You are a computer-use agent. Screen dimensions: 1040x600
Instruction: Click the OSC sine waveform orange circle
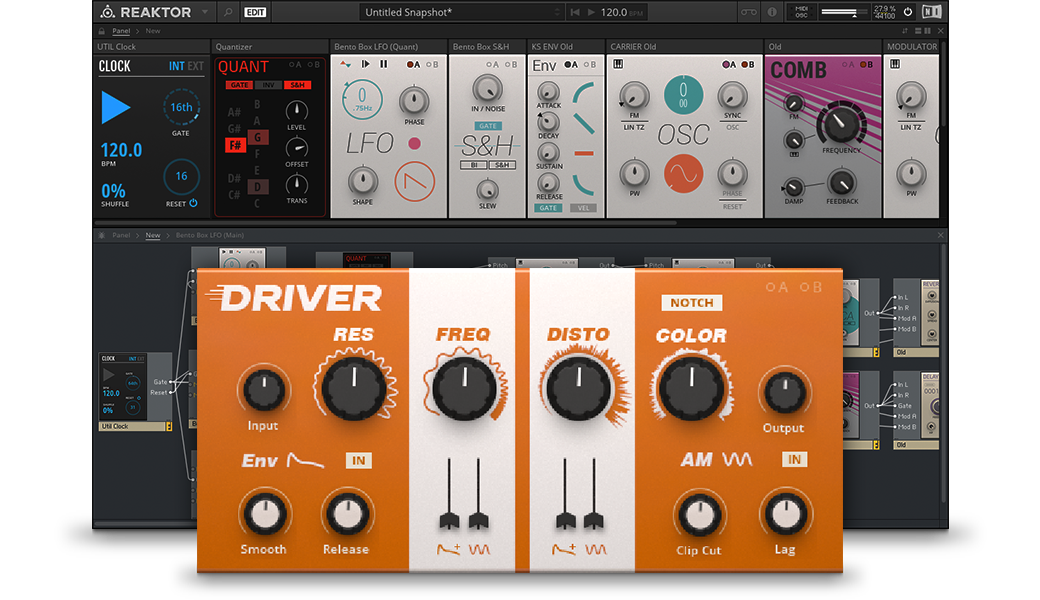tap(683, 174)
